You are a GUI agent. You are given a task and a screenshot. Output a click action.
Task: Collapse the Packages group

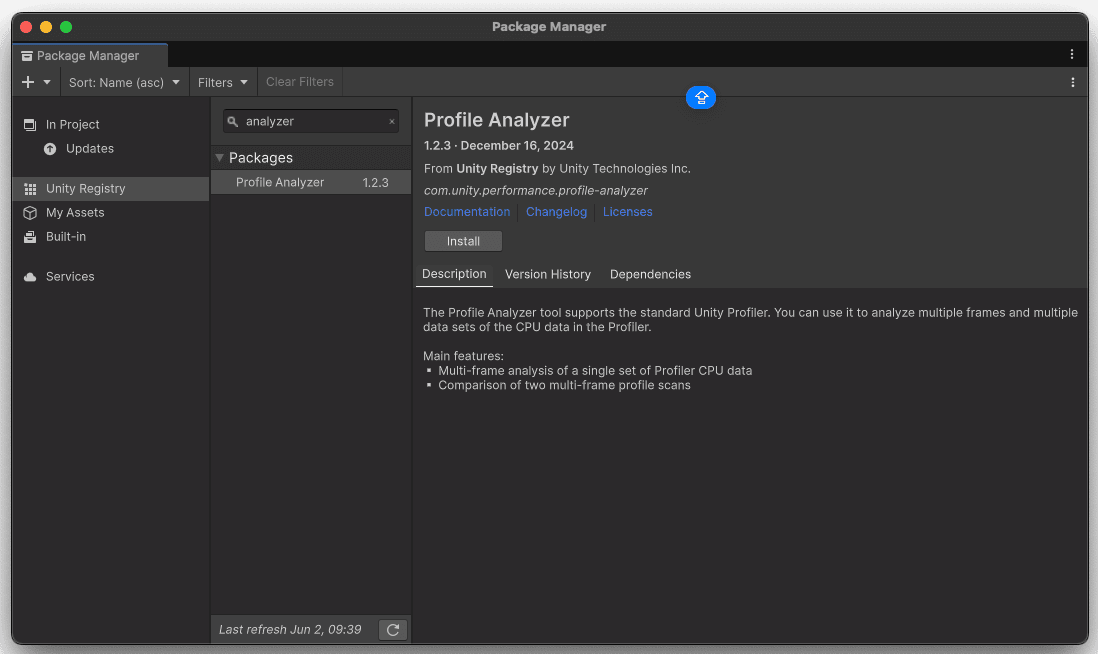(x=219, y=157)
